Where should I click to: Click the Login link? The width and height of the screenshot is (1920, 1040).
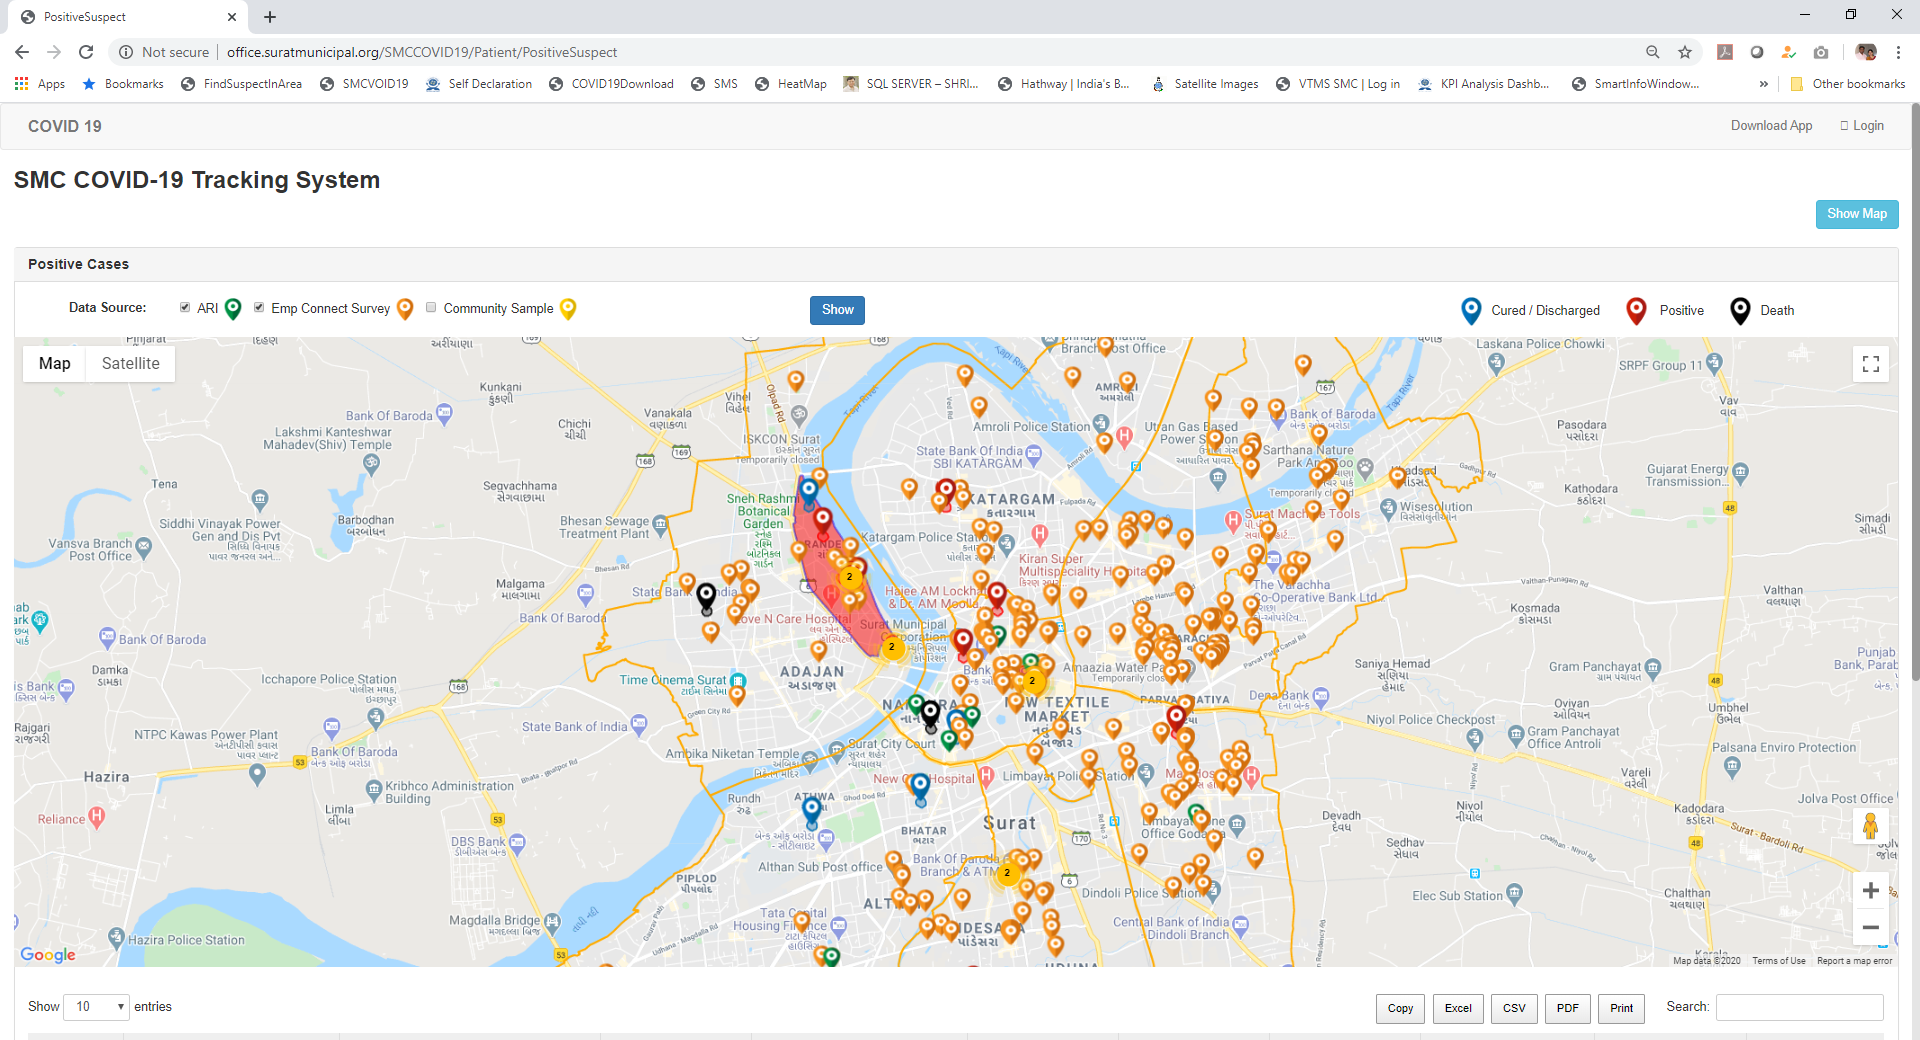pos(1862,126)
